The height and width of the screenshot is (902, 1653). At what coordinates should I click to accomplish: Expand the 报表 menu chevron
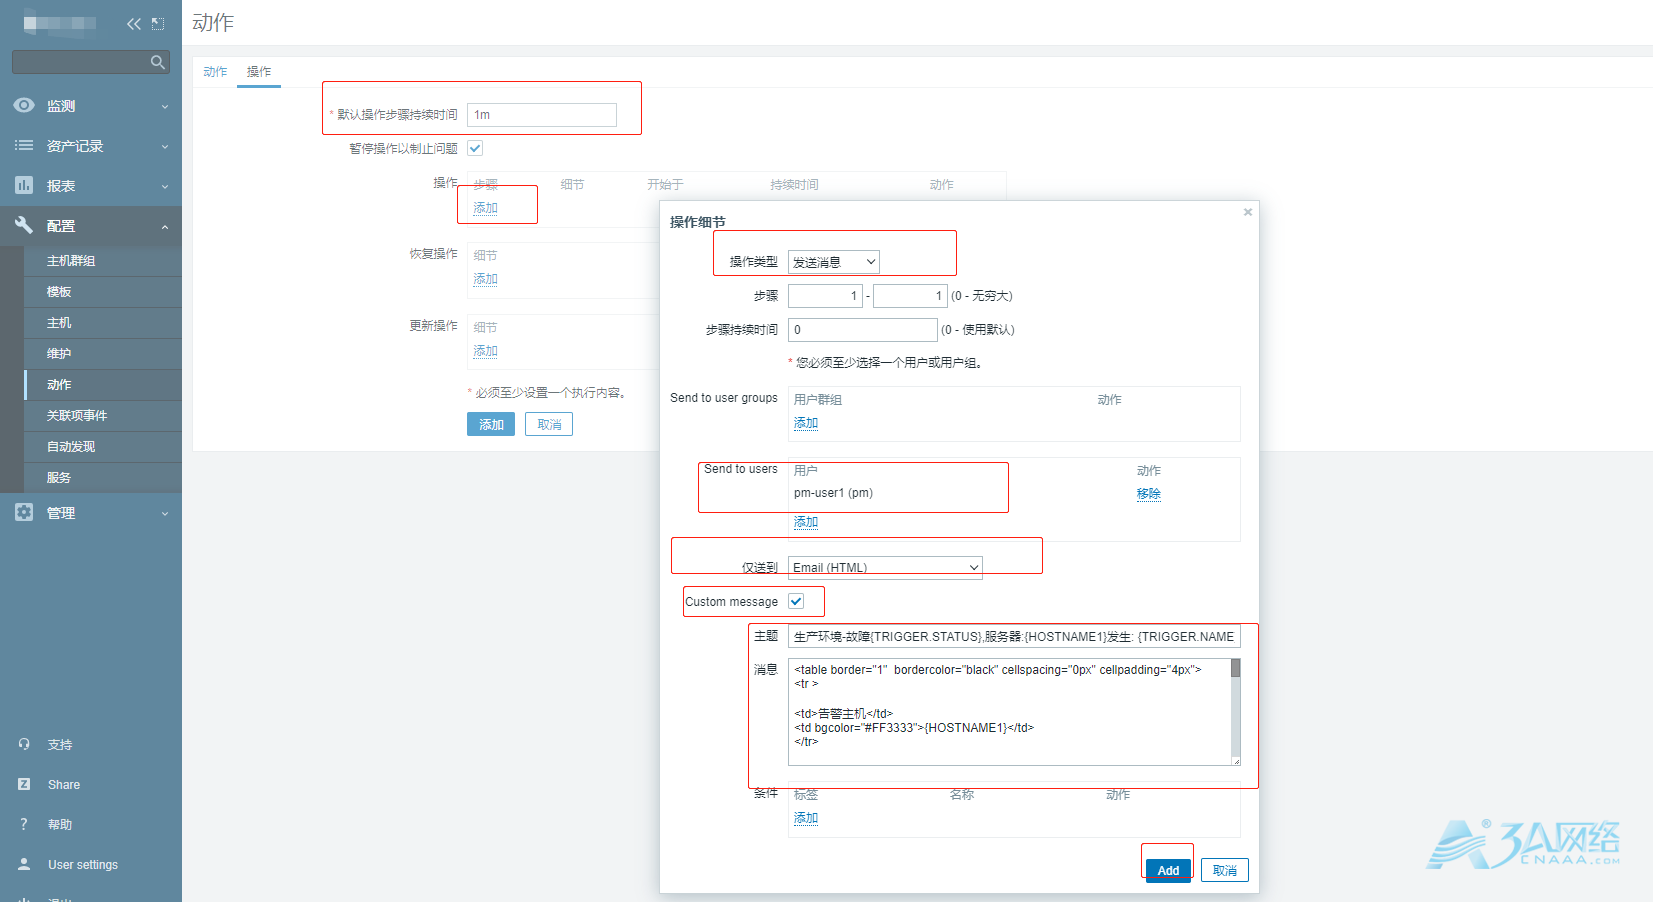pos(165,186)
